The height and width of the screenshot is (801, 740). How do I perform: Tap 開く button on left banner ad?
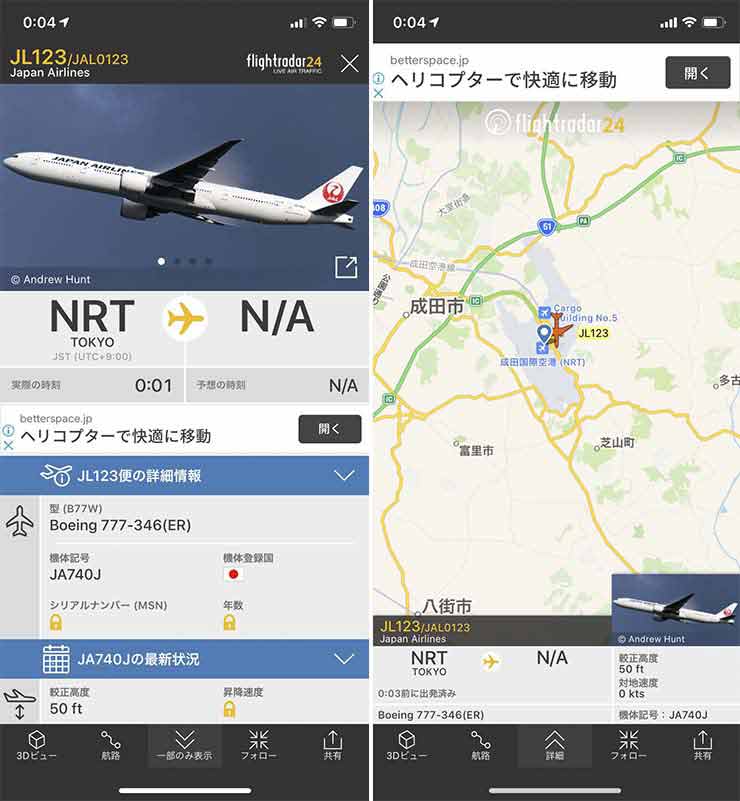330,429
